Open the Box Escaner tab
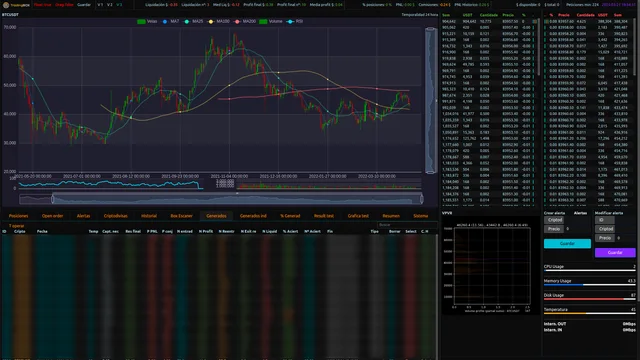640x360 pixels. 181,216
